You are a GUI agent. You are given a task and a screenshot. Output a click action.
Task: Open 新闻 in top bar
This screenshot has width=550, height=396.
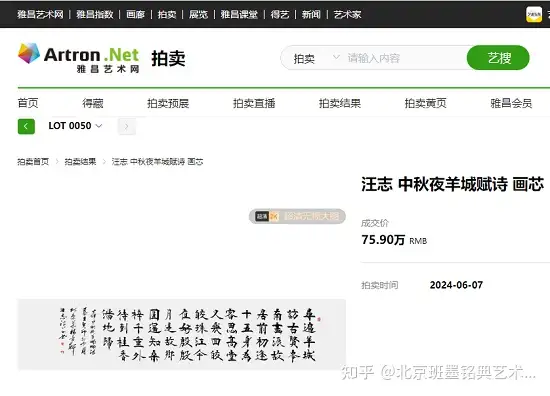click(311, 14)
